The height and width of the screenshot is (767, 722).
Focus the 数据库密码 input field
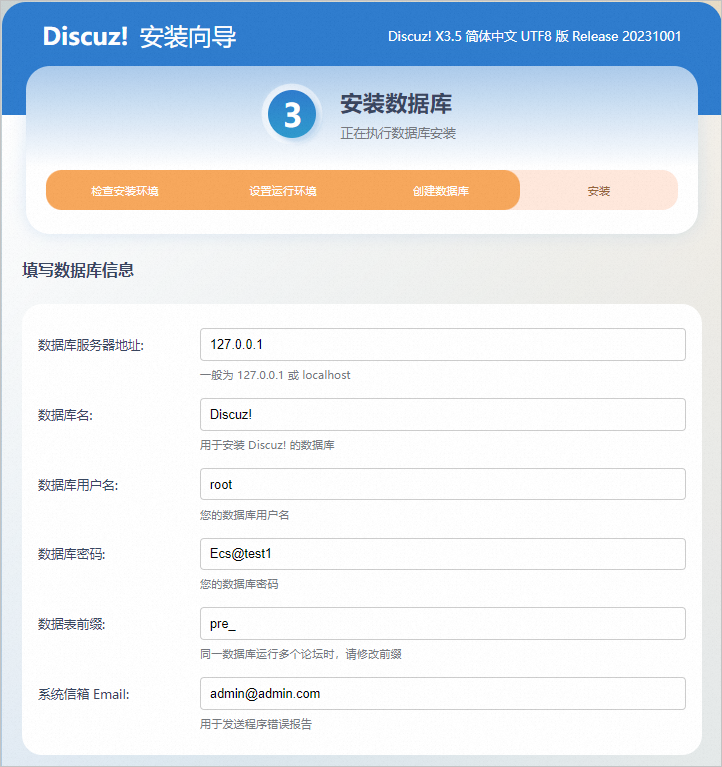click(x=442, y=554)
